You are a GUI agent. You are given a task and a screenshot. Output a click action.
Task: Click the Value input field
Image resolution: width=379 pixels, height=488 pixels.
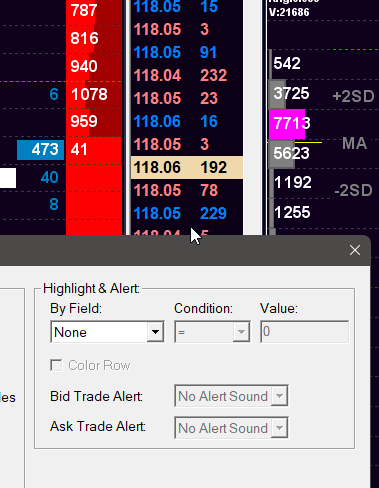[x=304, y=332]
